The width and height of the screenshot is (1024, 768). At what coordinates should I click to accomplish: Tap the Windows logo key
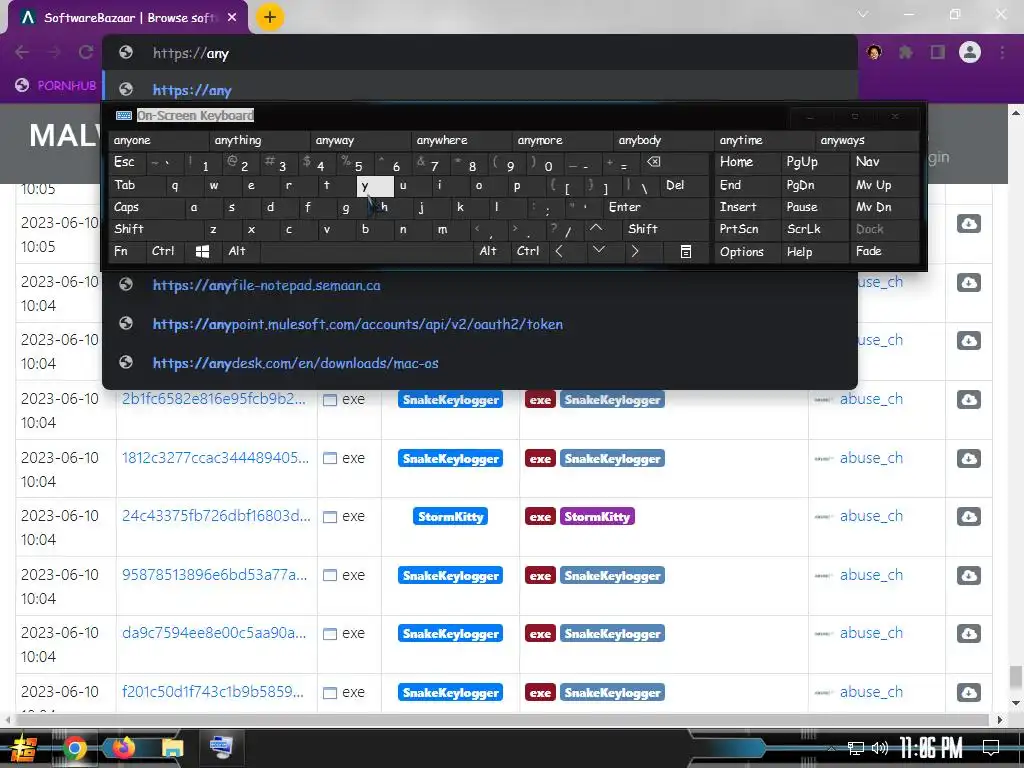point(202,251)
